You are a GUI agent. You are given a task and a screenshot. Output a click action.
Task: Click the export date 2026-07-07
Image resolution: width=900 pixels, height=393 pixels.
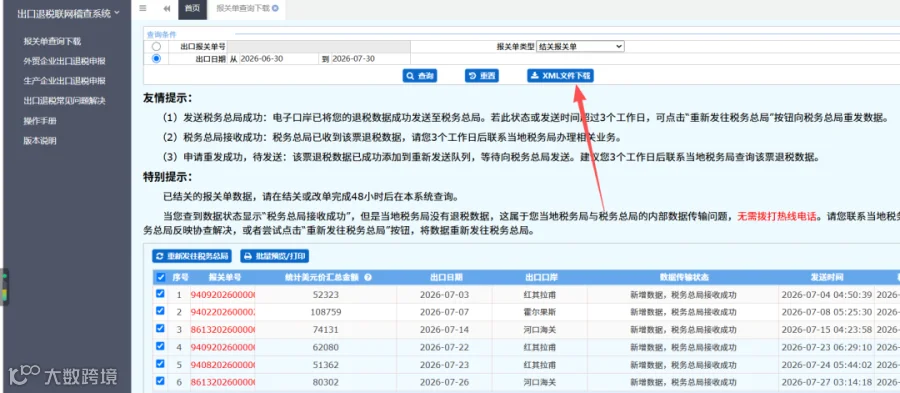(445, 313)
